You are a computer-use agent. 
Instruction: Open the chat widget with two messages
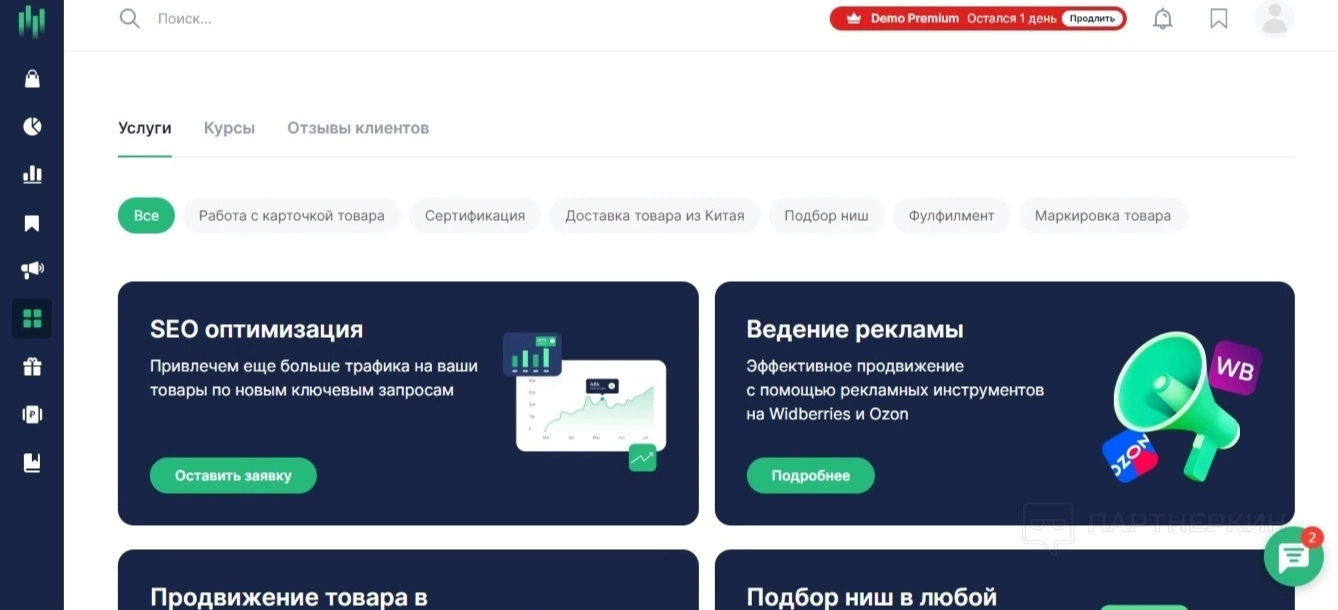pyautogui.click(x=1294, y=556)
